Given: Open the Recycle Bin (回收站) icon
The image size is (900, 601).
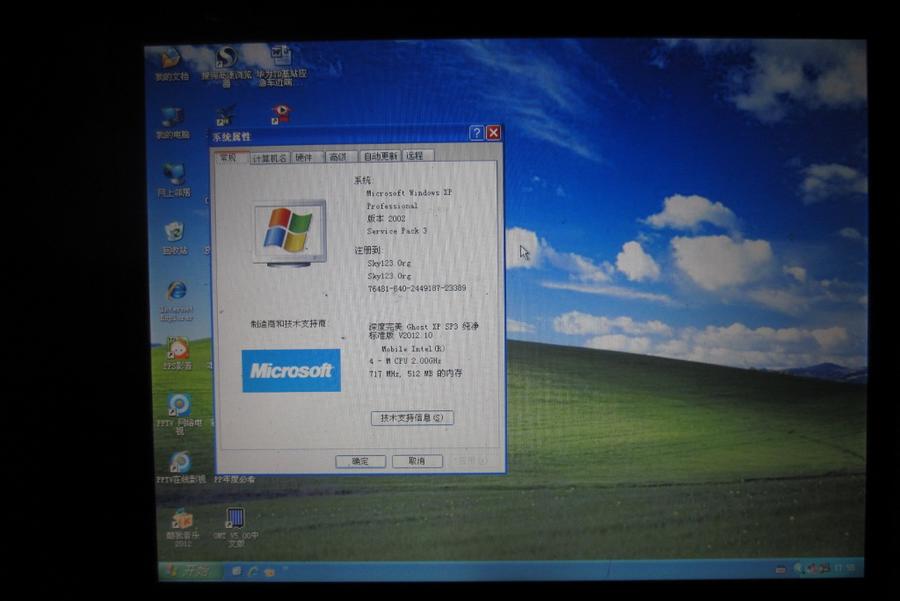Looking at the screenshot, I should (x=174, y=238).
